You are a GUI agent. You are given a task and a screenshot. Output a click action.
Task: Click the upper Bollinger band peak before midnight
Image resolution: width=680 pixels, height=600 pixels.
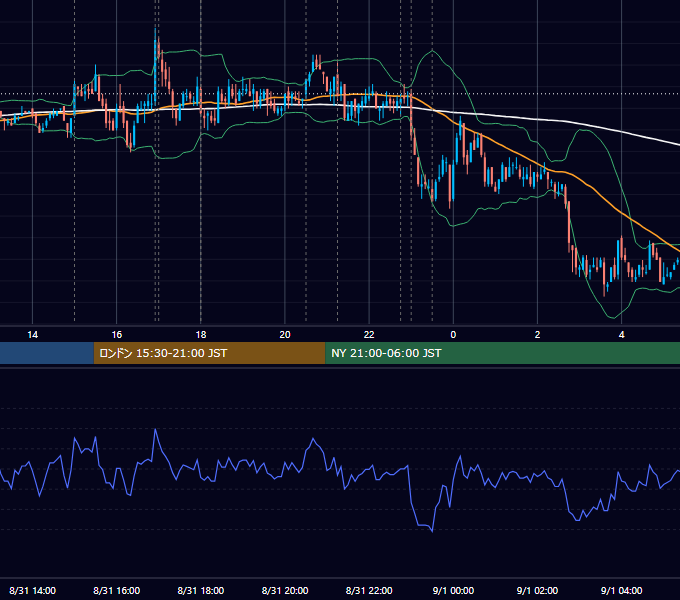pos(432,51)
